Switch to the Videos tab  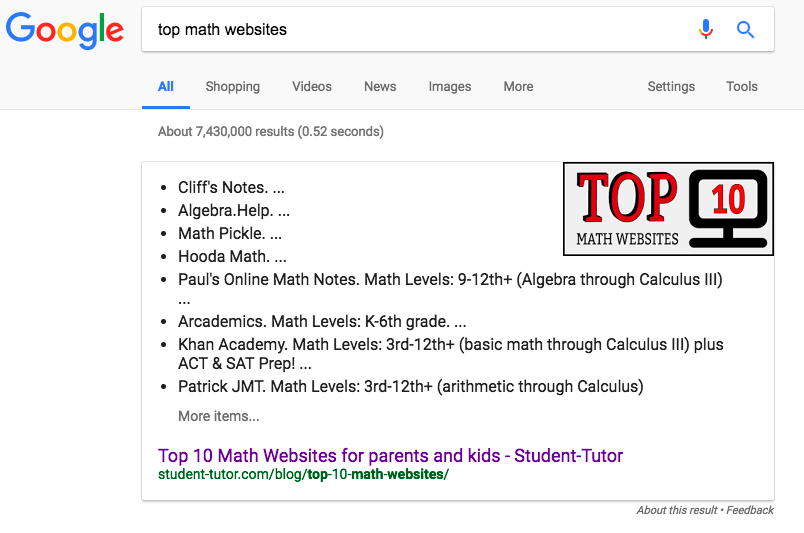[x=312, y=87]
